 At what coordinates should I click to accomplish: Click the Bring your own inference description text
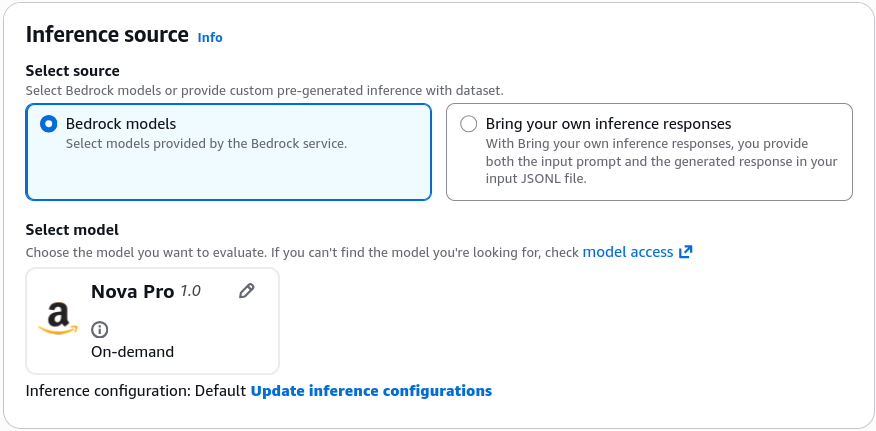[x=661, y=162]
